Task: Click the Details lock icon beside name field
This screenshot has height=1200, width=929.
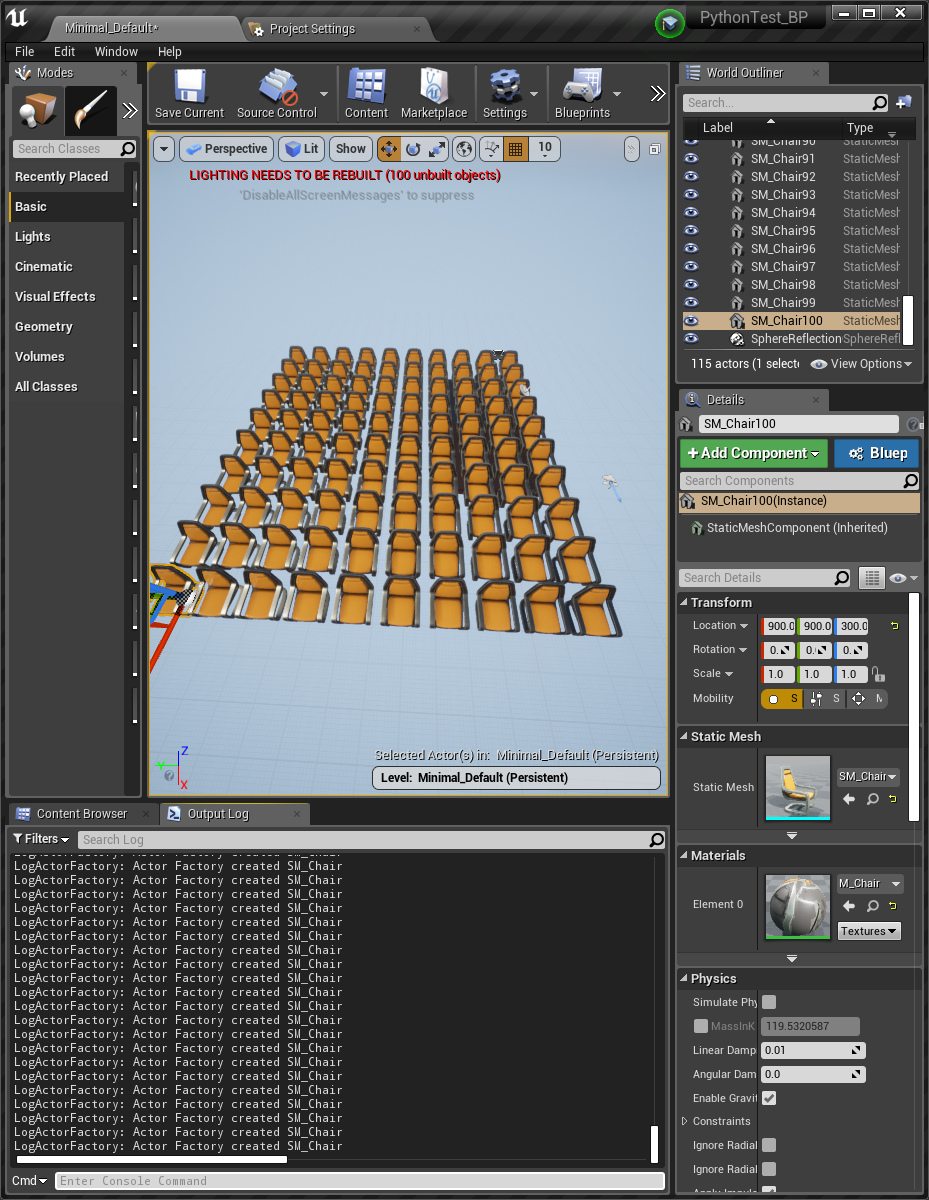Action: coord(912,424)
